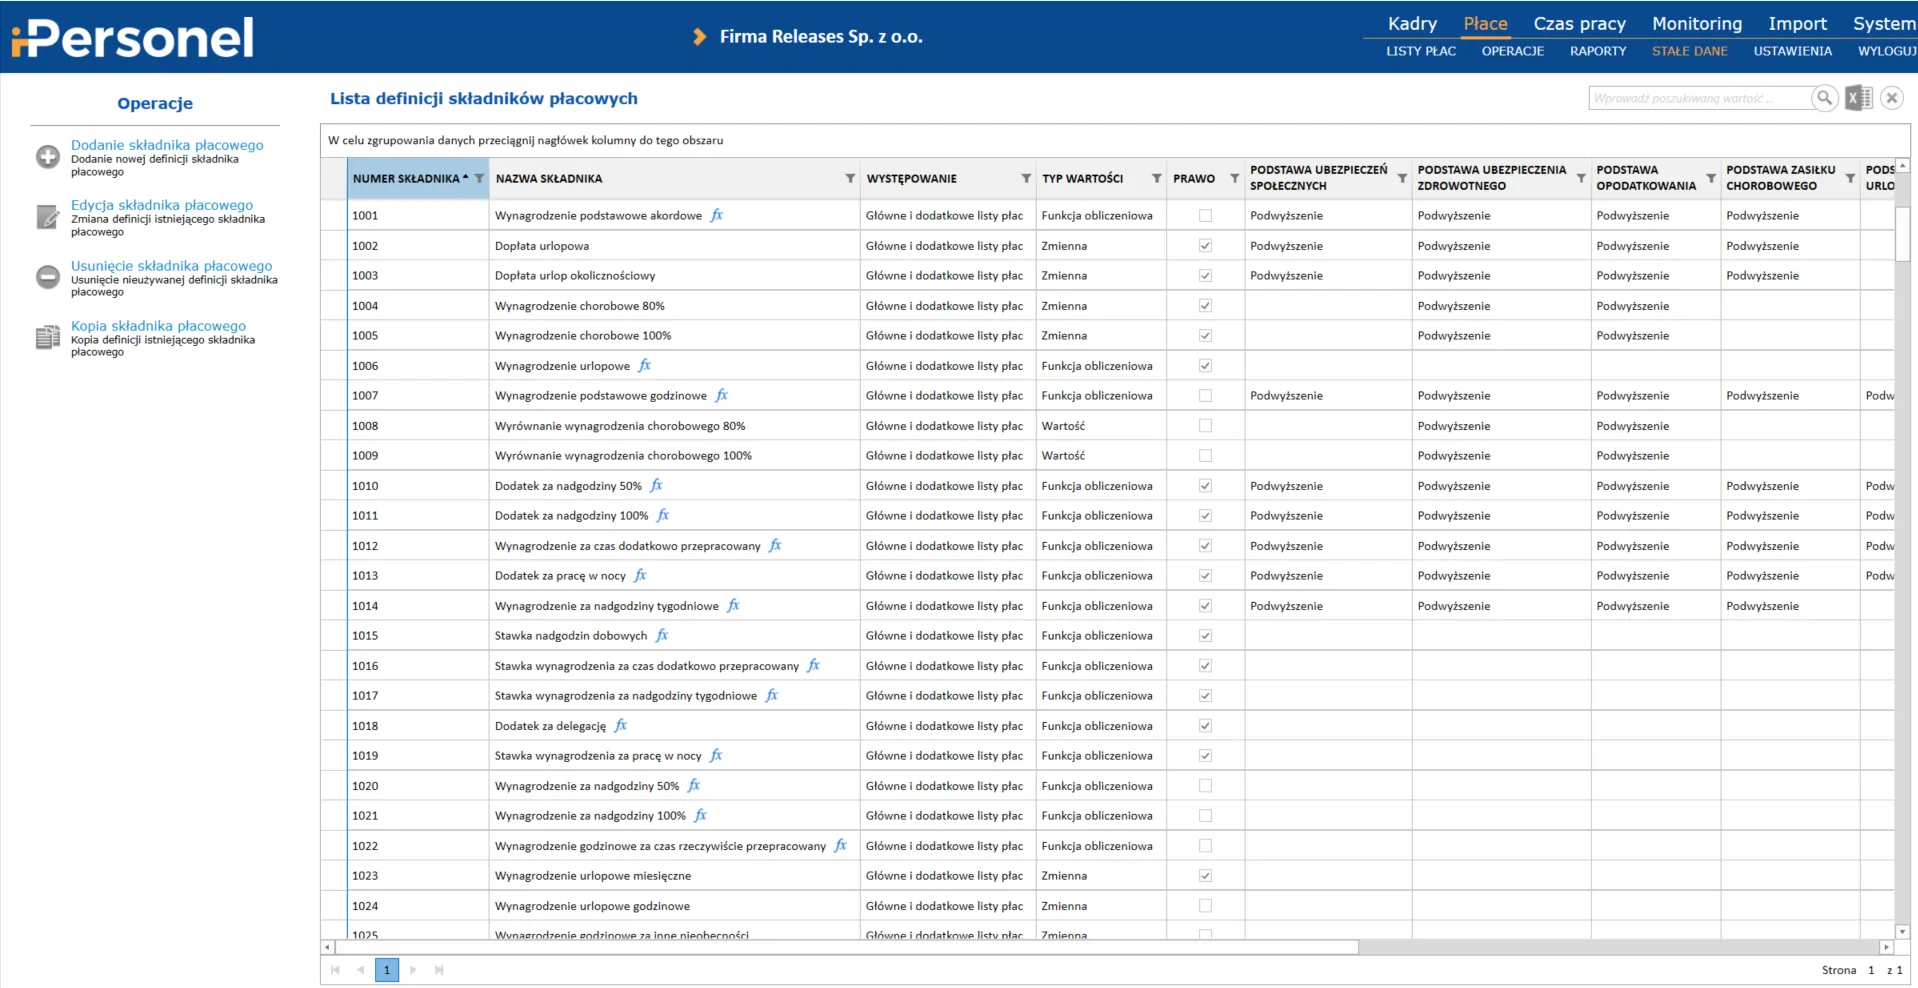Screen dimensions: 1918x988
Task: Focus the search value input field
Action: pyautogui.click(x=1698, y=98)
